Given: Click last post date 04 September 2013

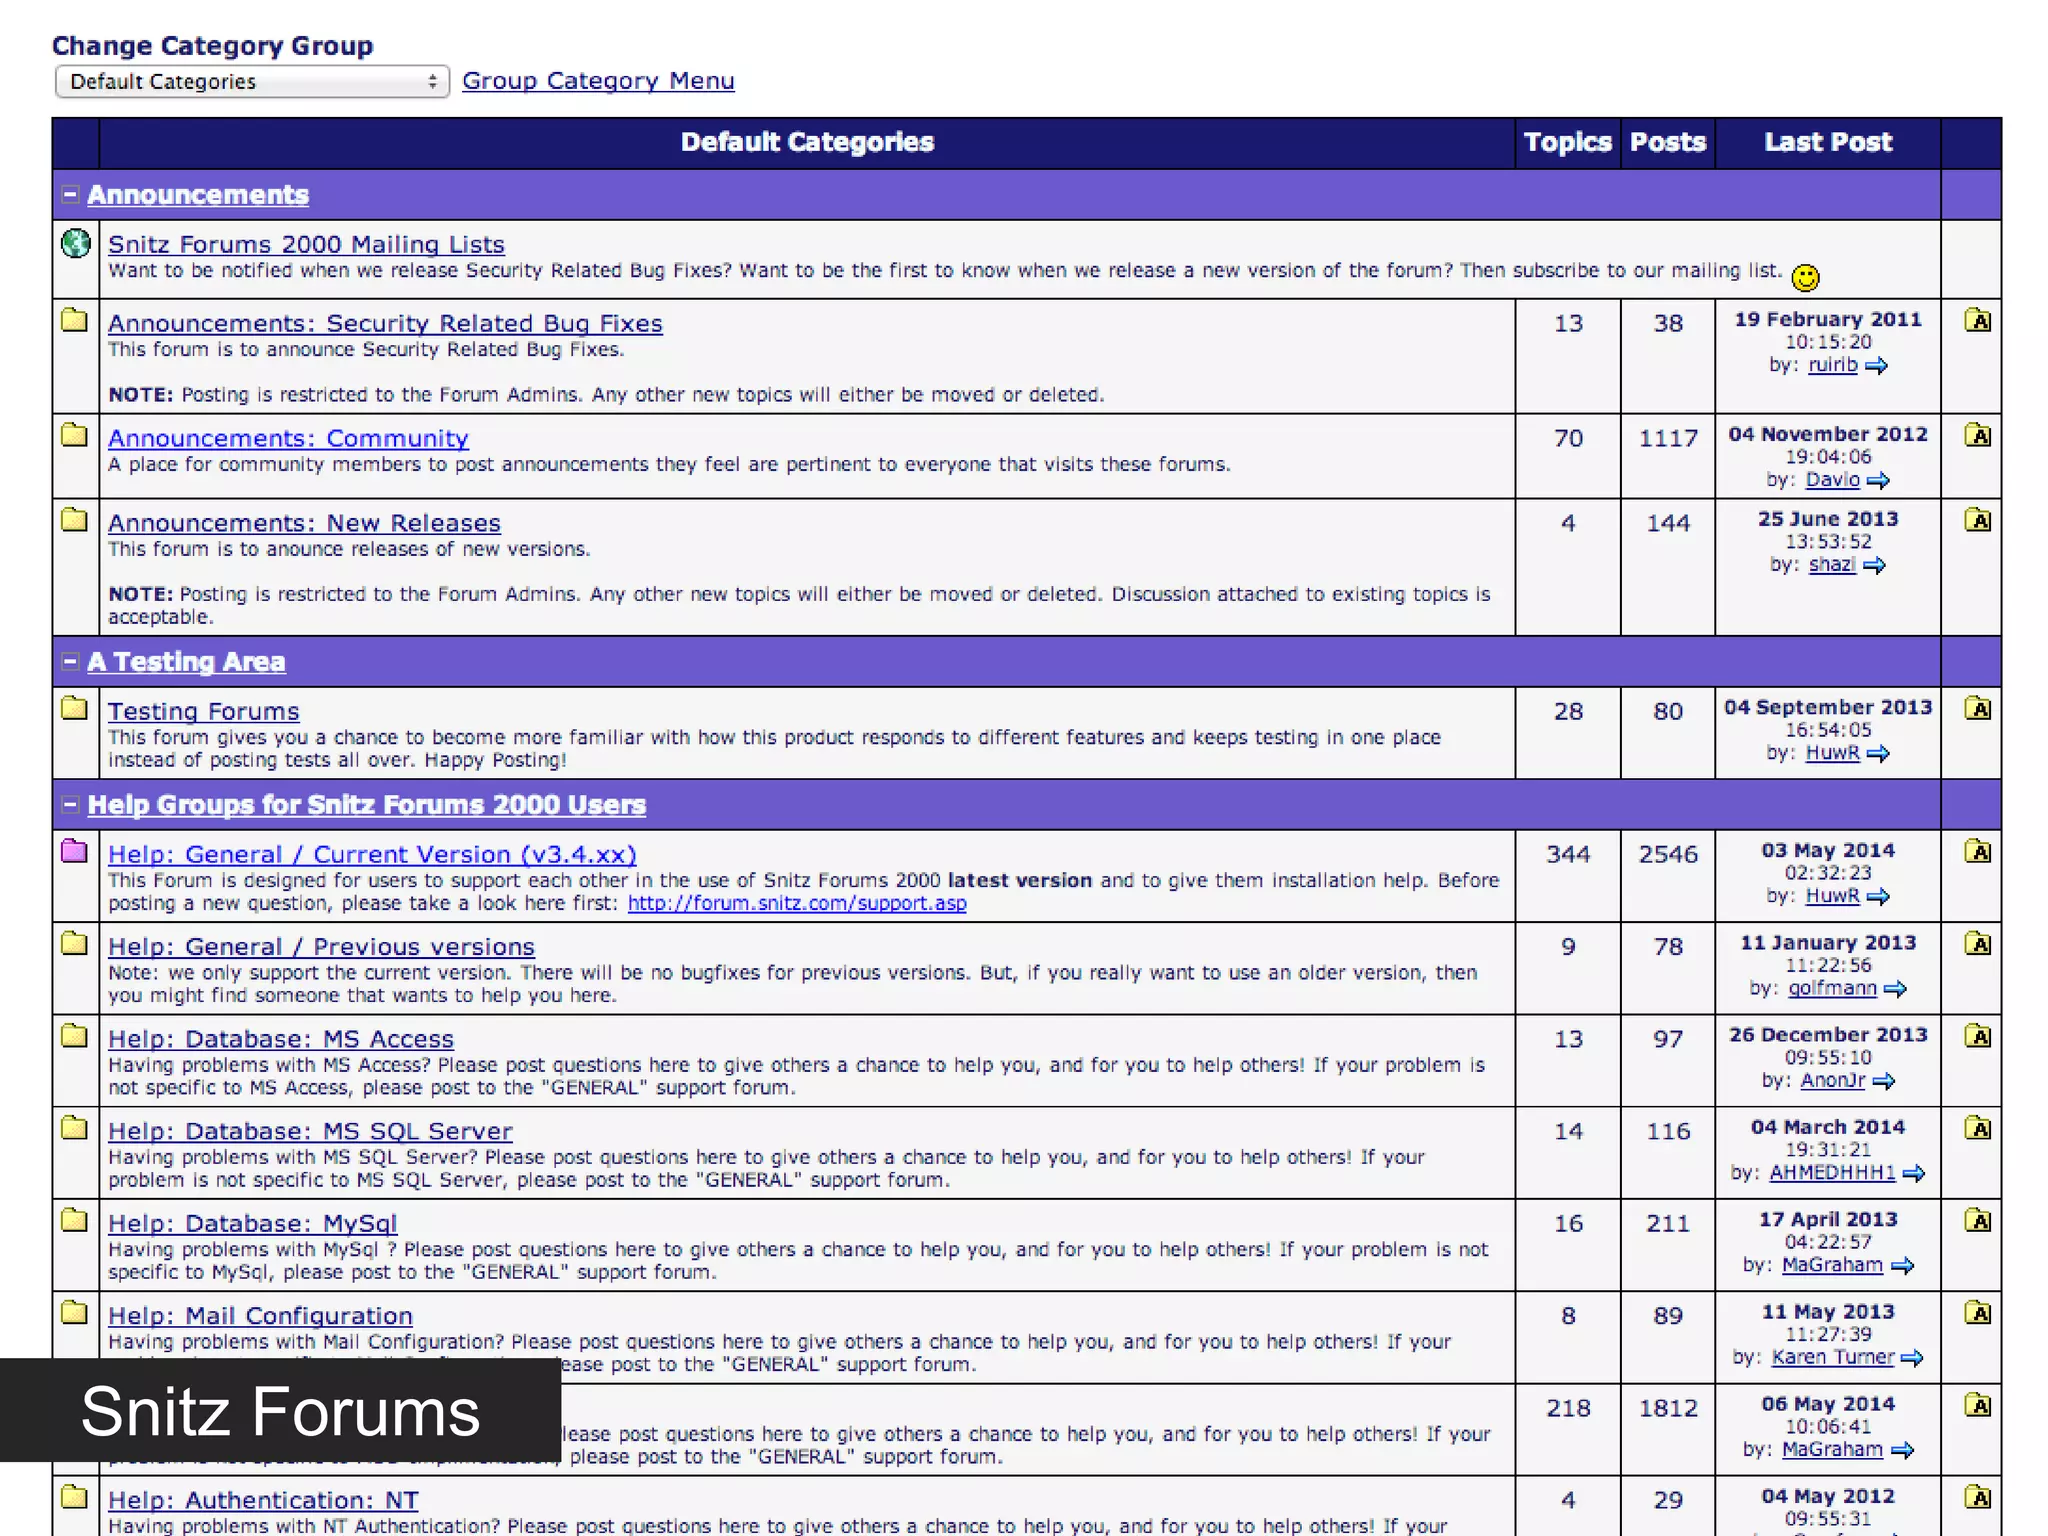Looking at the screenshot, I should (1828, 707).
